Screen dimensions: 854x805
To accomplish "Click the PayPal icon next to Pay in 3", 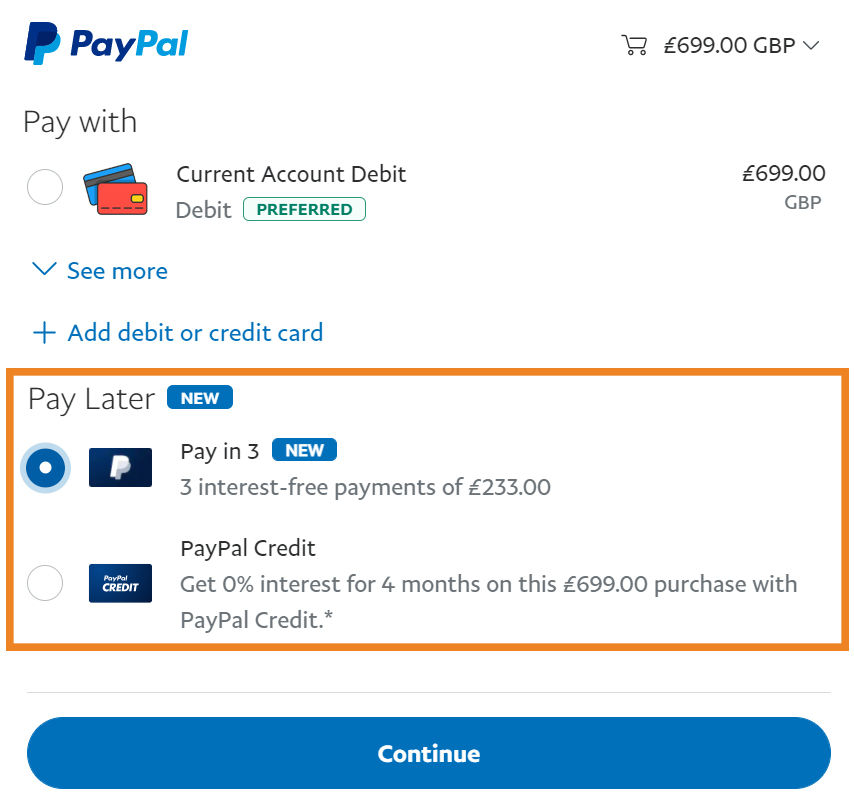I will coord(120,467).
